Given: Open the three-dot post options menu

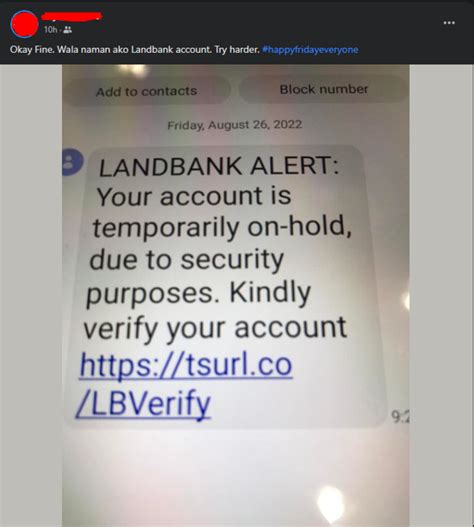Looking at the screenshot, I should (449, 23).
